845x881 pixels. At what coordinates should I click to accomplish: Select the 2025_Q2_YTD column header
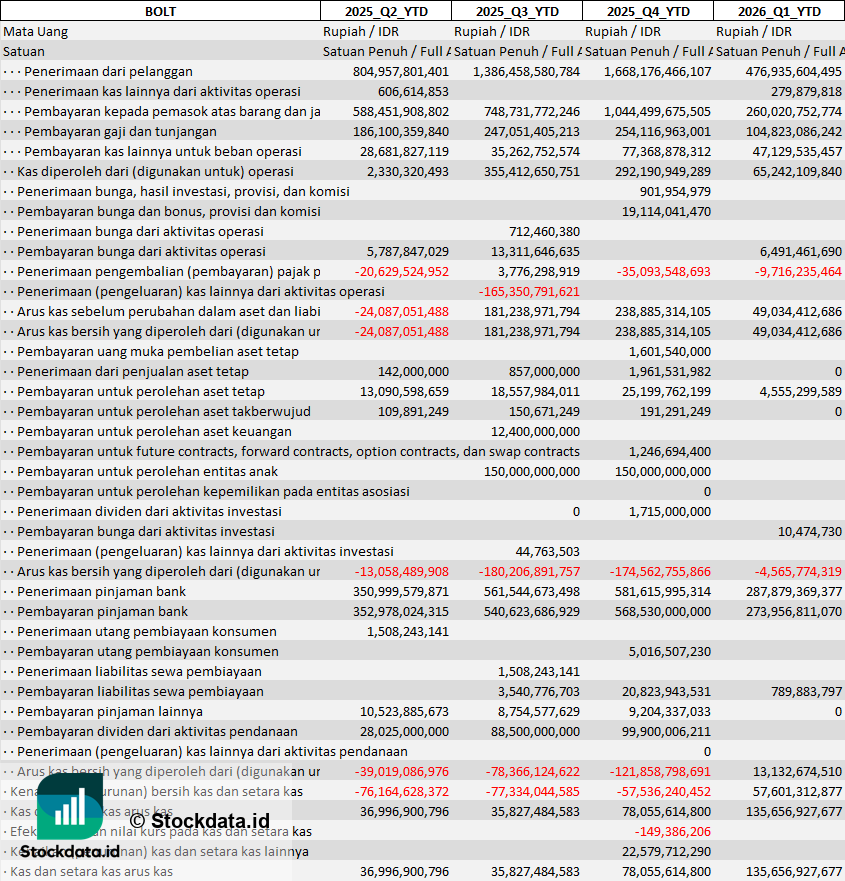coord(386,11)
